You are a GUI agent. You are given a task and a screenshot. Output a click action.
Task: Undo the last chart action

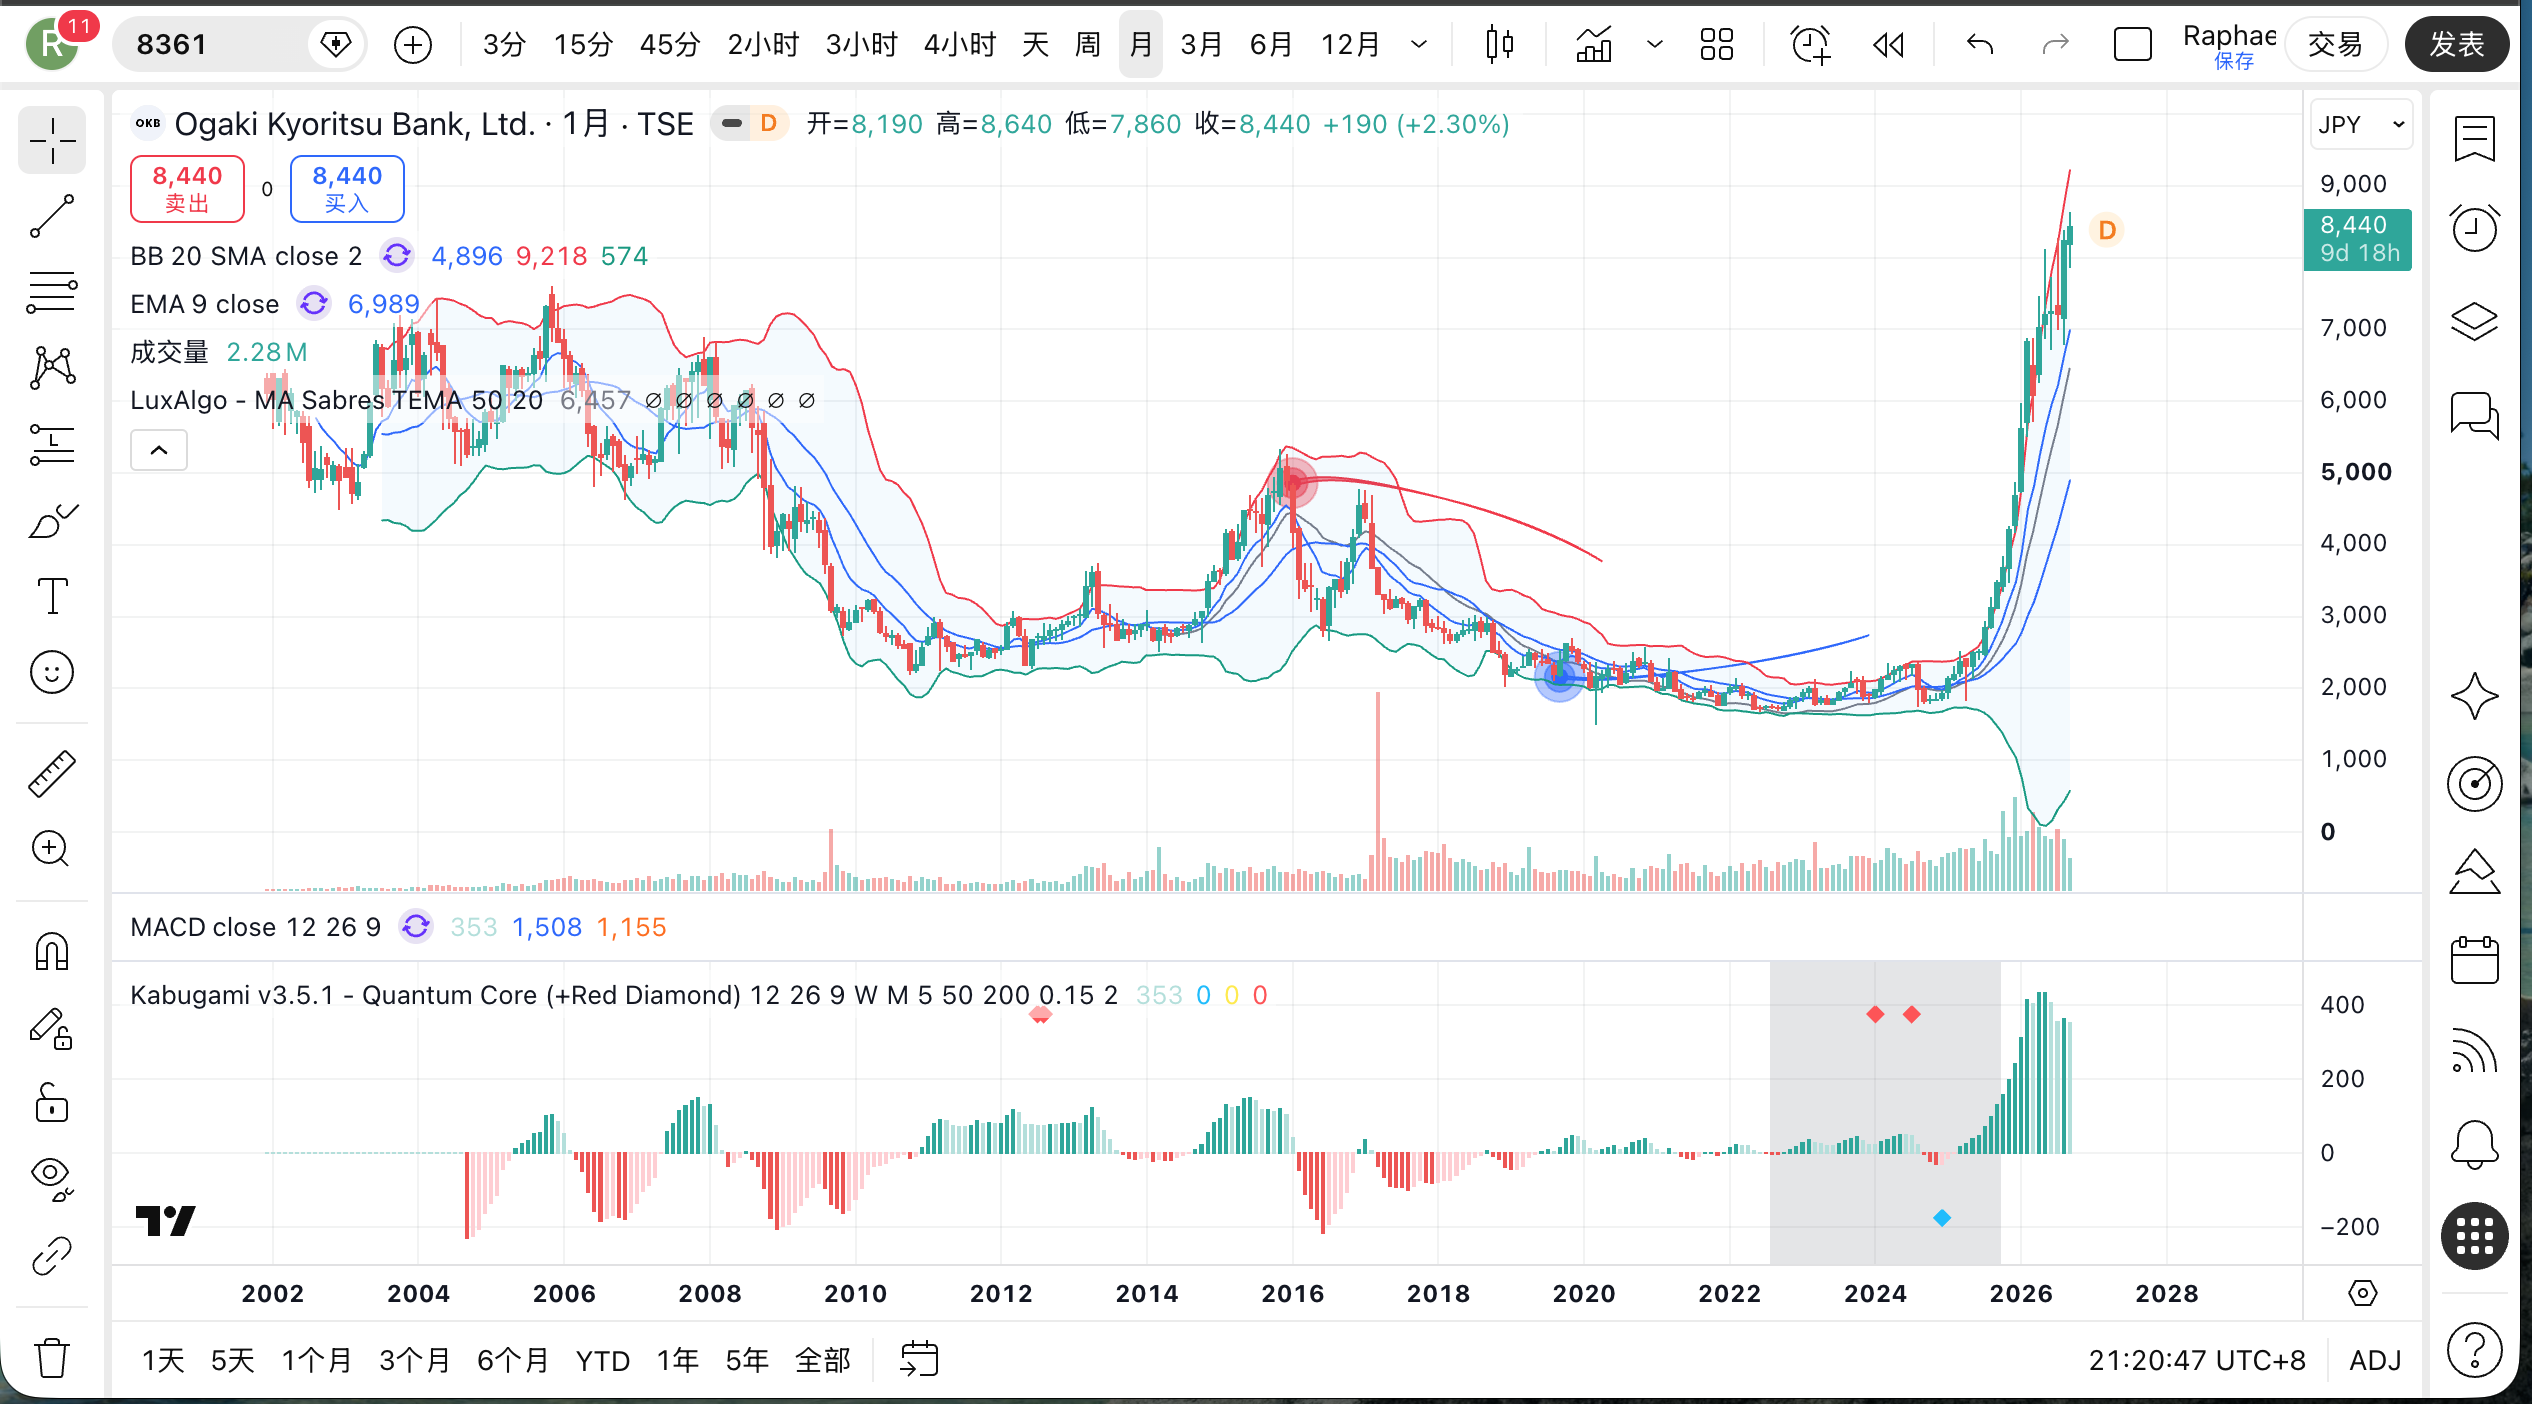[x=1980, y=44]
